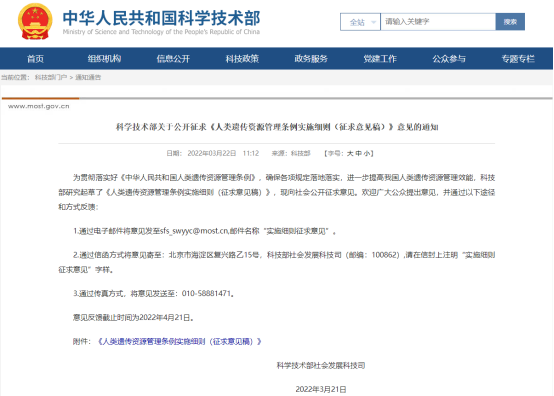
Task: Open the 党建工作 menu item
Action: click(x=380, y=59)
